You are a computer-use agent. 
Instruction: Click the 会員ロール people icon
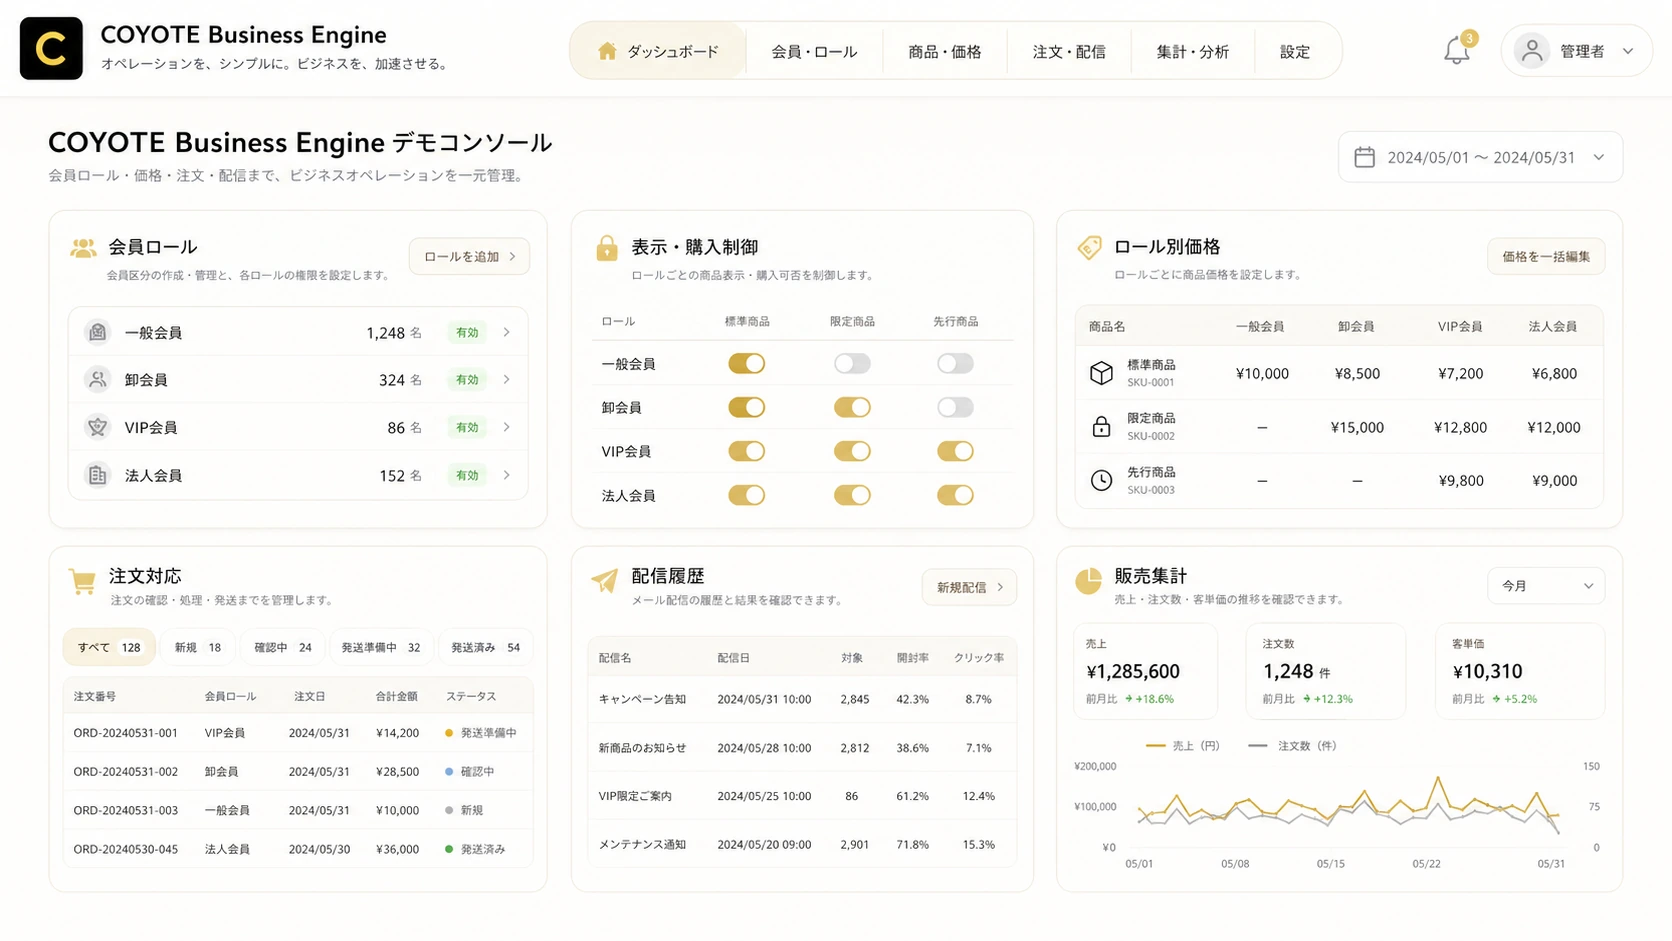coord(83,248)
